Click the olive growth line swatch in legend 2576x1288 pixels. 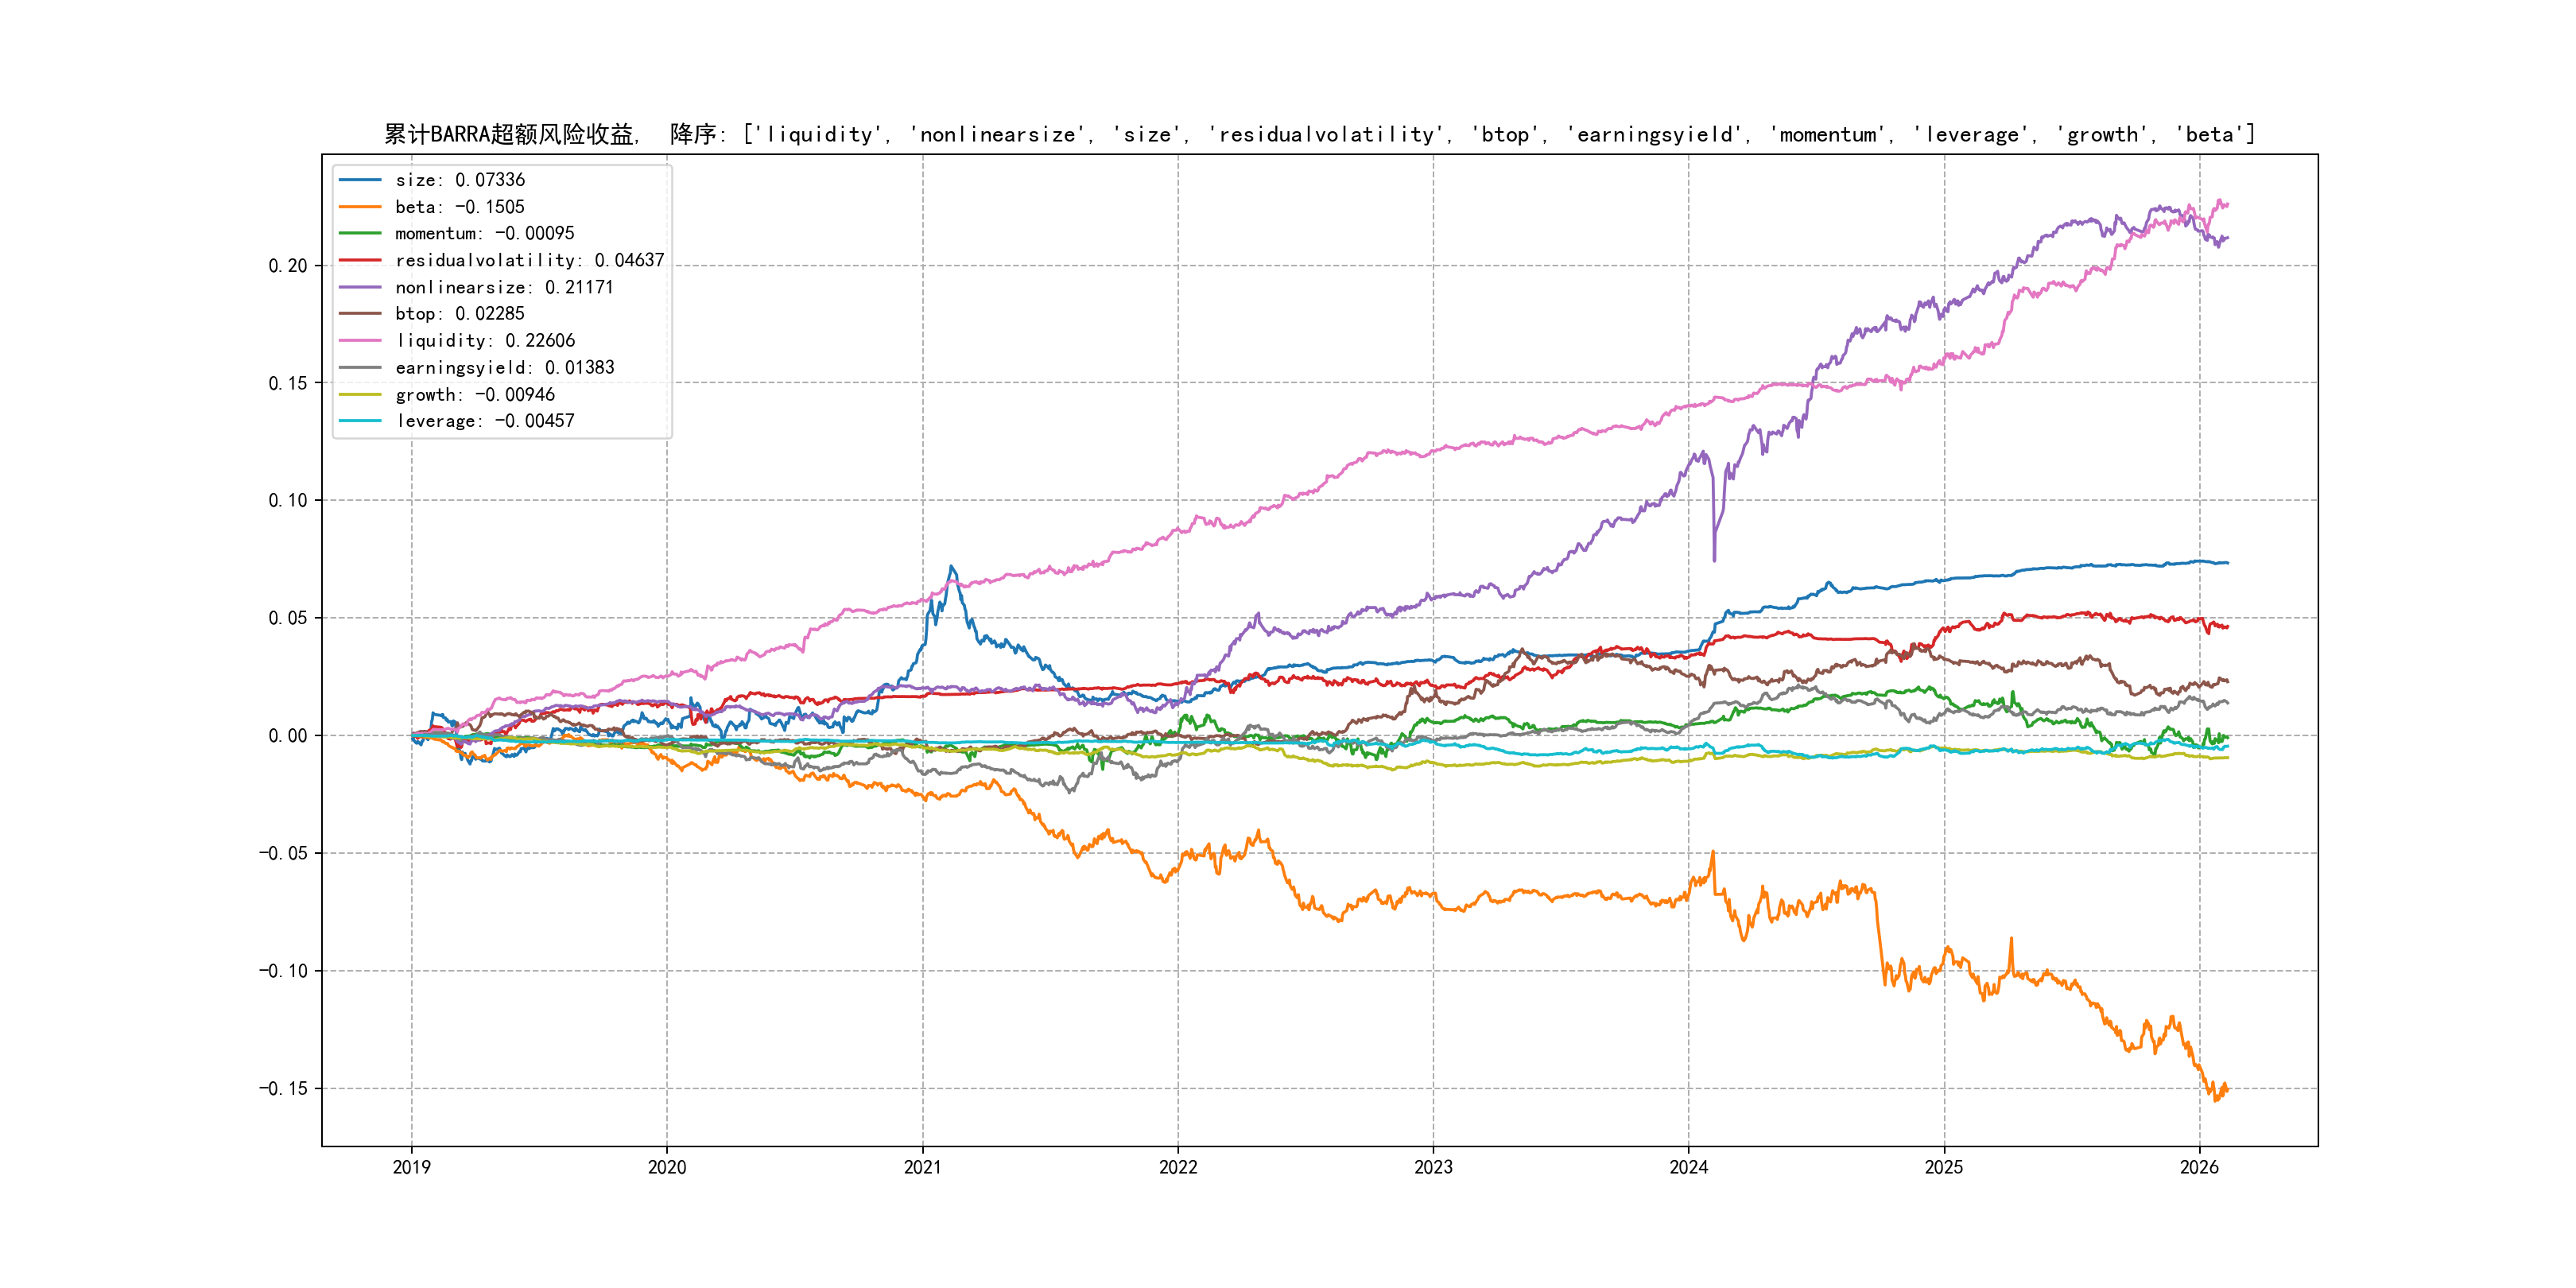click(360, 395)
